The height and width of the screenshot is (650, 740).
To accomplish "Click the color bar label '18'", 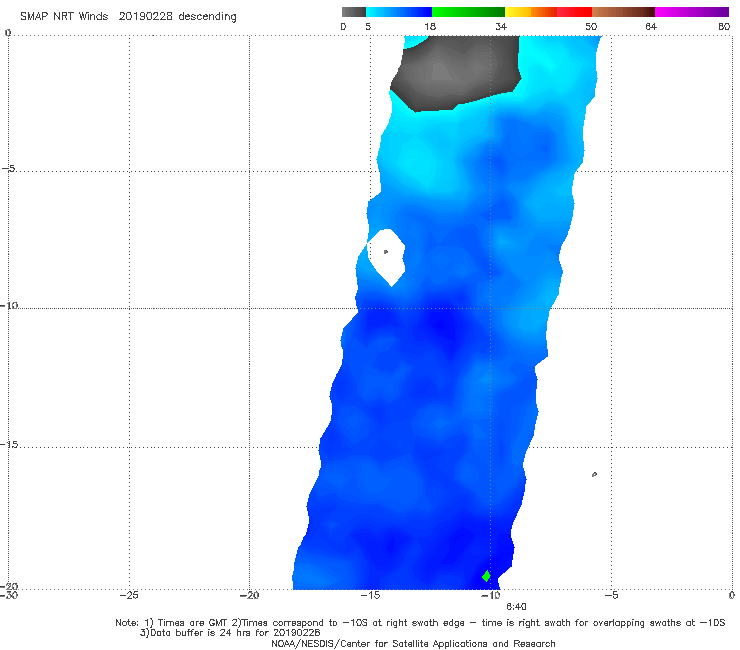I will pos(430,27).
